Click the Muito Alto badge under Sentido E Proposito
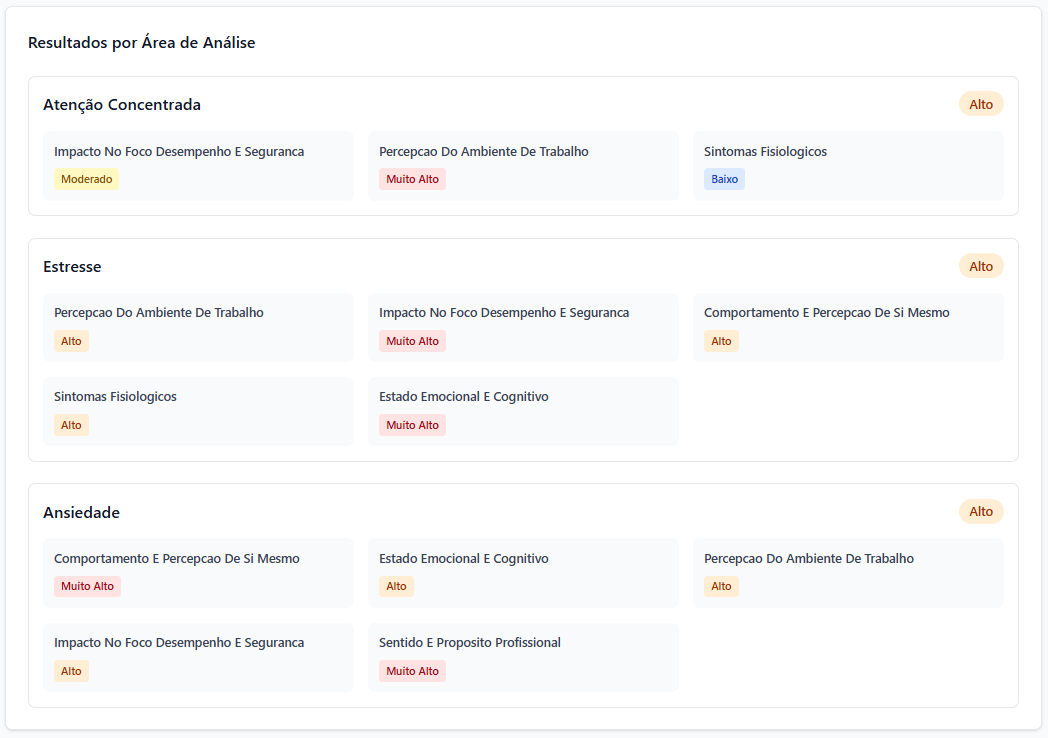 pyautogui.click(x=412, y=670)
